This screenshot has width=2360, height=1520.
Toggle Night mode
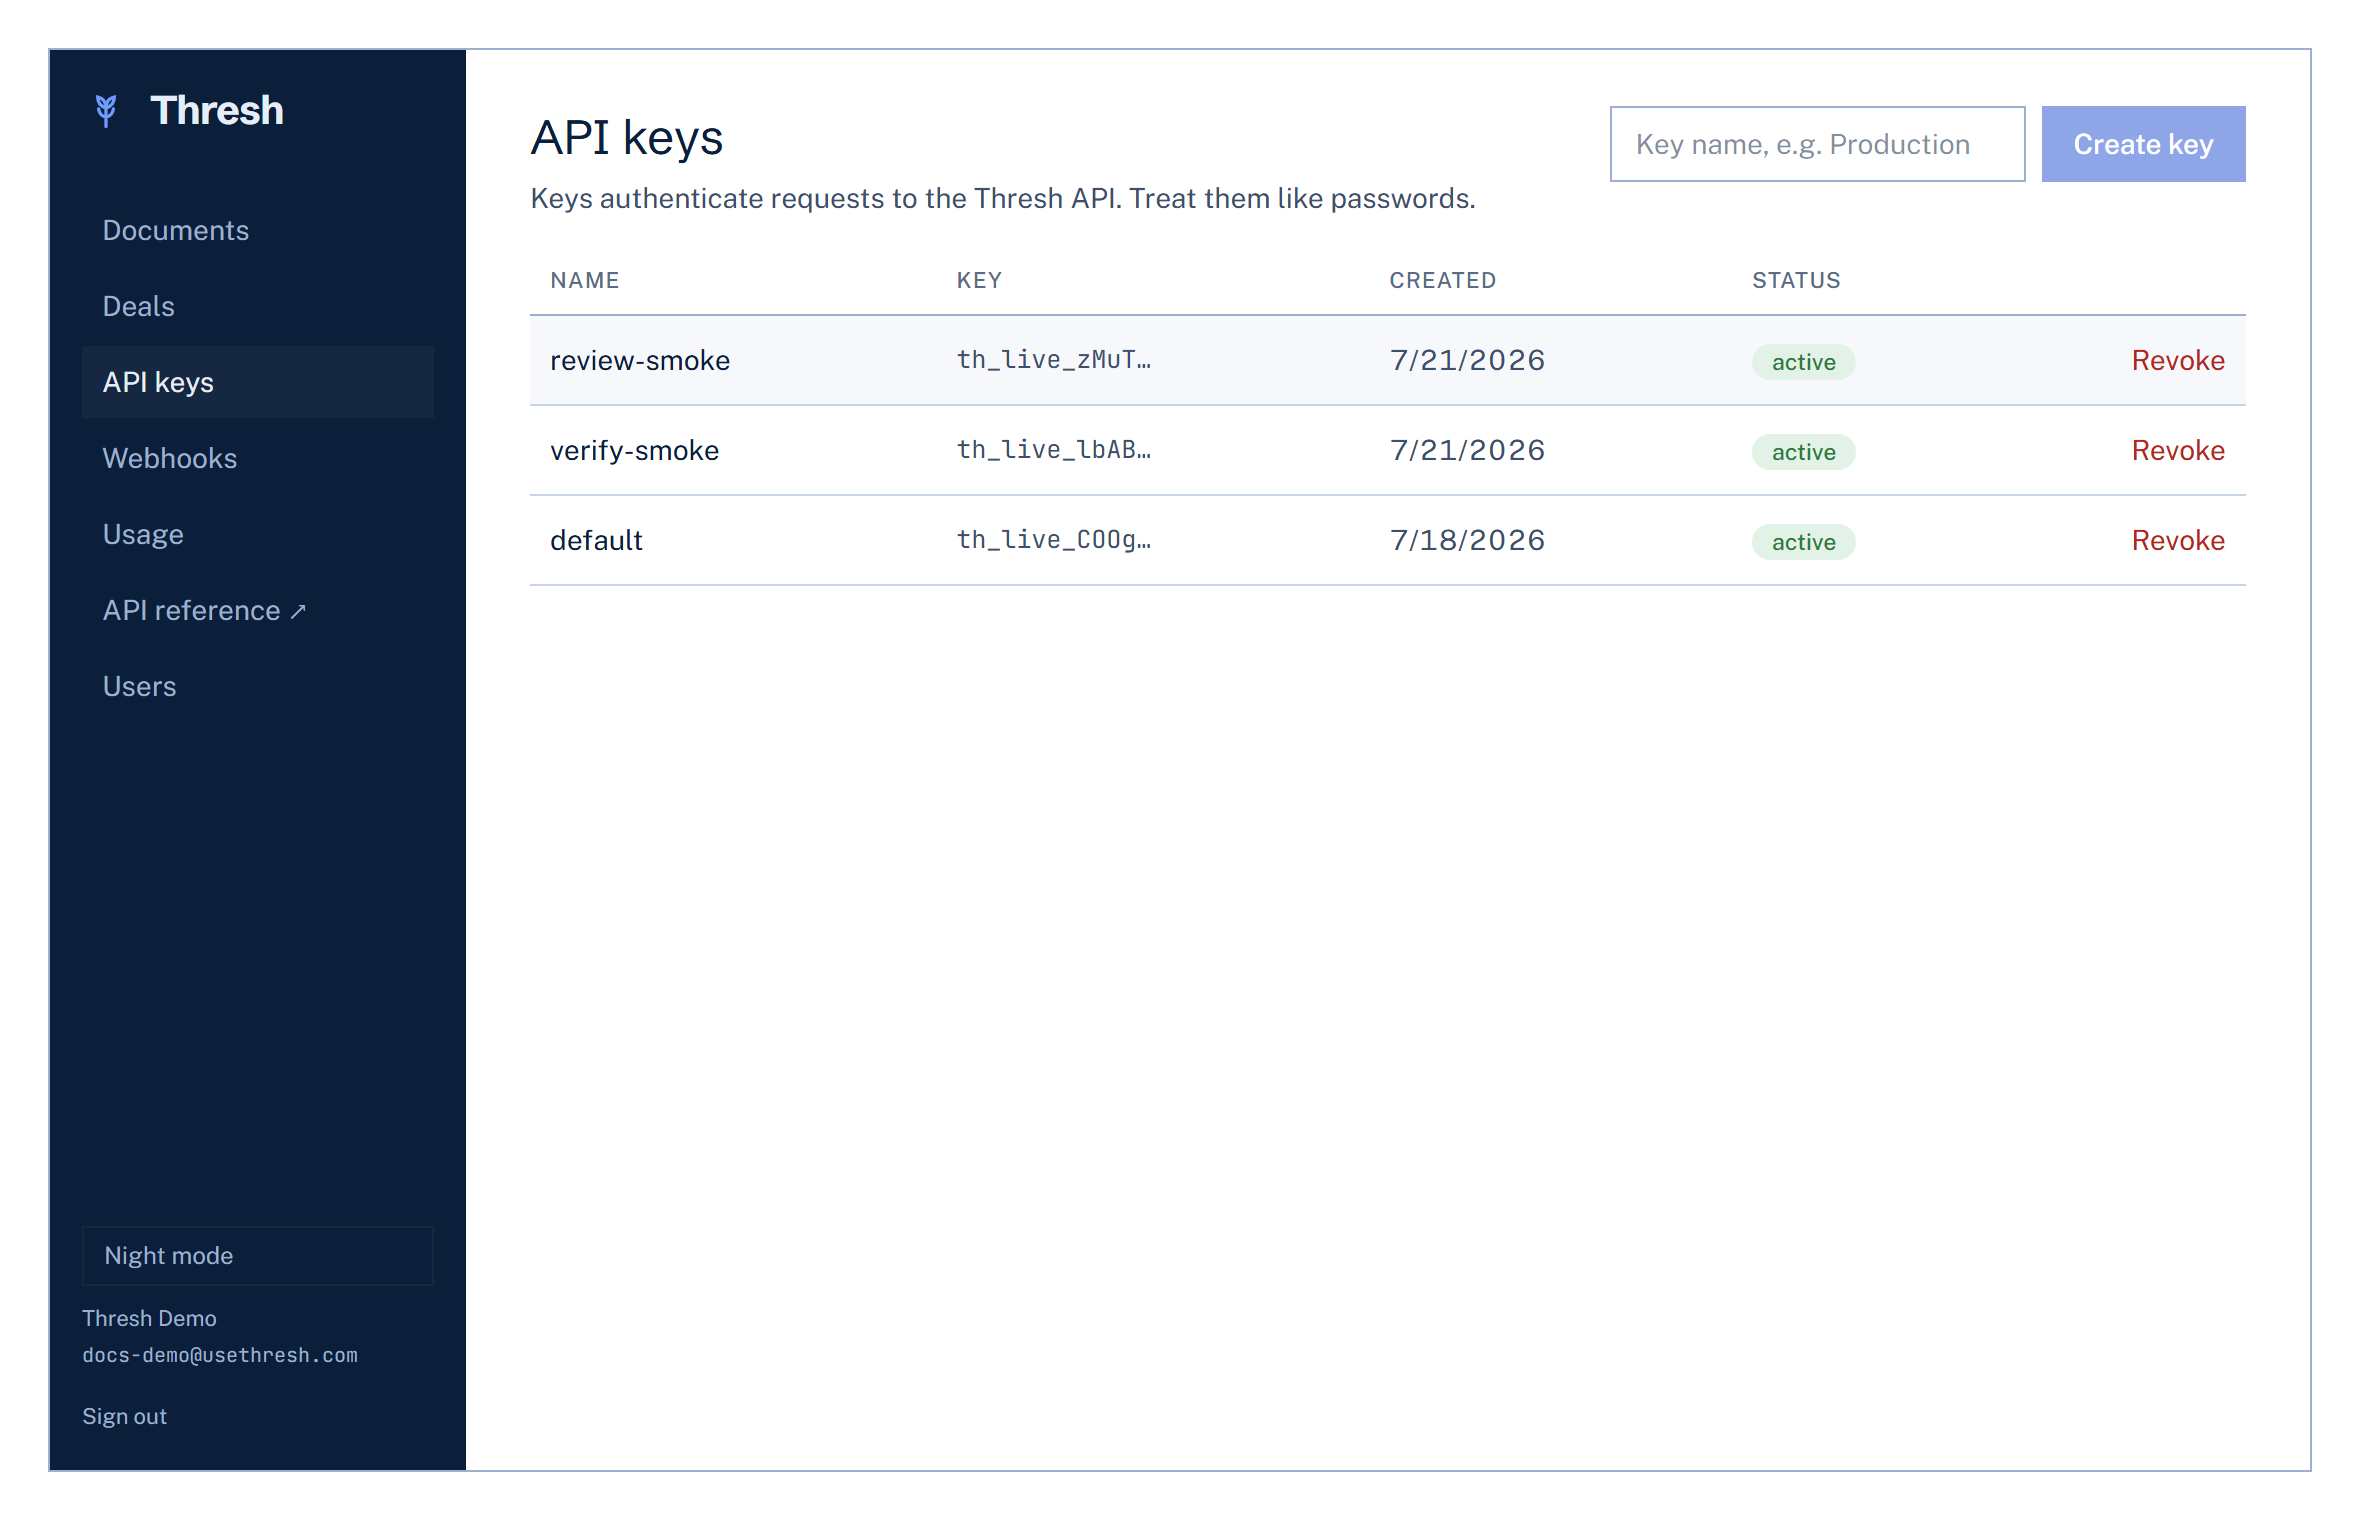click(258, 1255)
